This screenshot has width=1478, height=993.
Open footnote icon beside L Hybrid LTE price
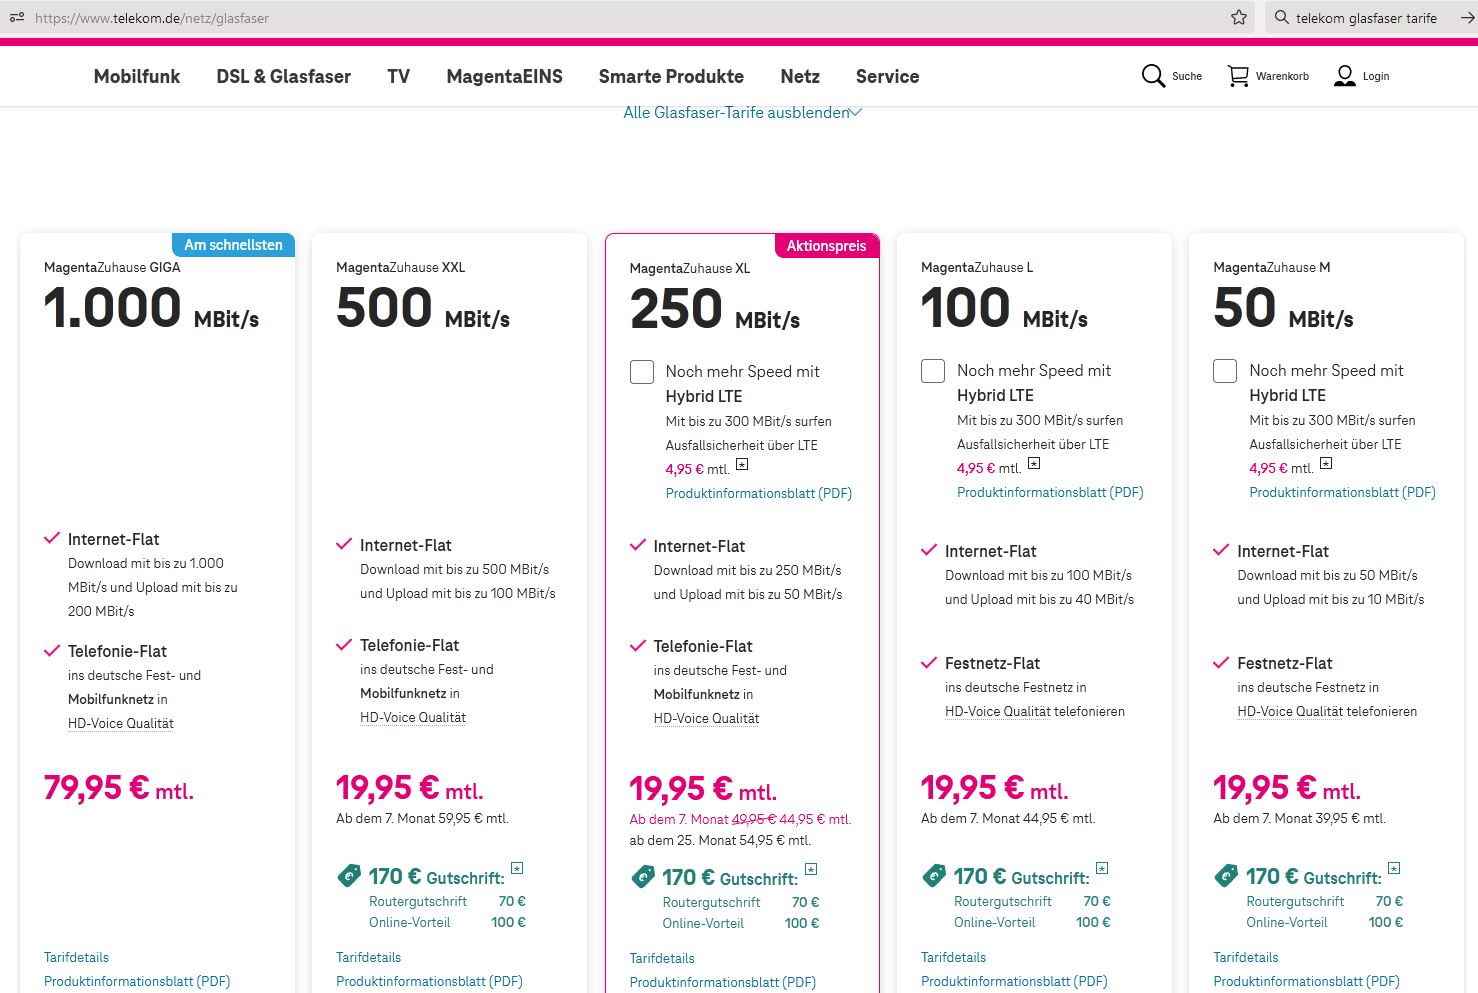coord(1034,463)
